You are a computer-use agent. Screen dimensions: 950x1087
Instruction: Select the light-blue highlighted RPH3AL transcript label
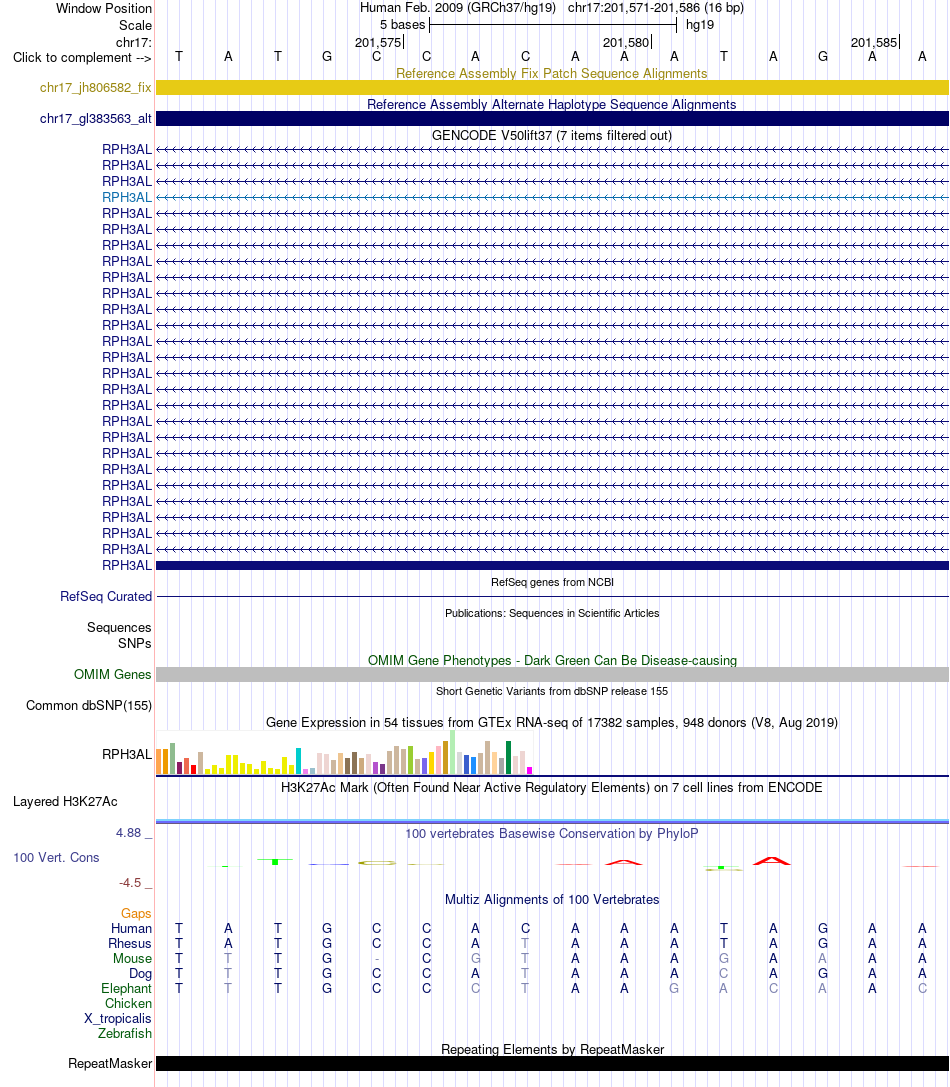[127, 198]
